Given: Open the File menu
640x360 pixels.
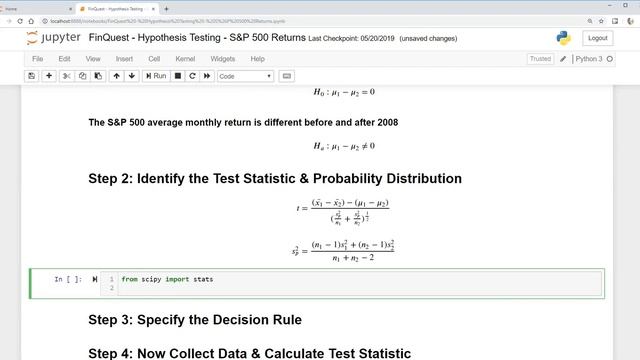Looking at the screenshot, I should click(38, 59).
